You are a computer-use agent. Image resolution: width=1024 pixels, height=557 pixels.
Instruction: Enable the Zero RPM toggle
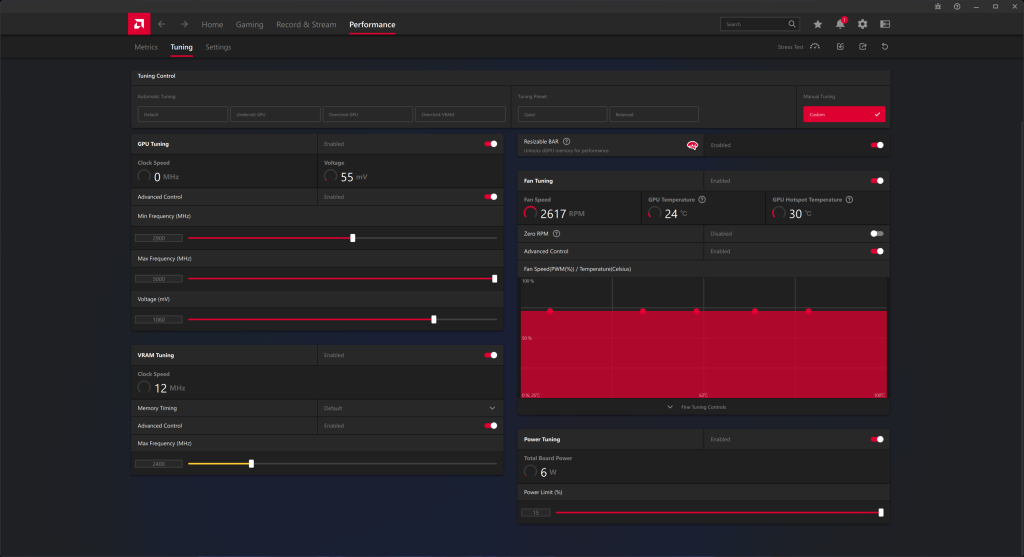pos(877,233)
